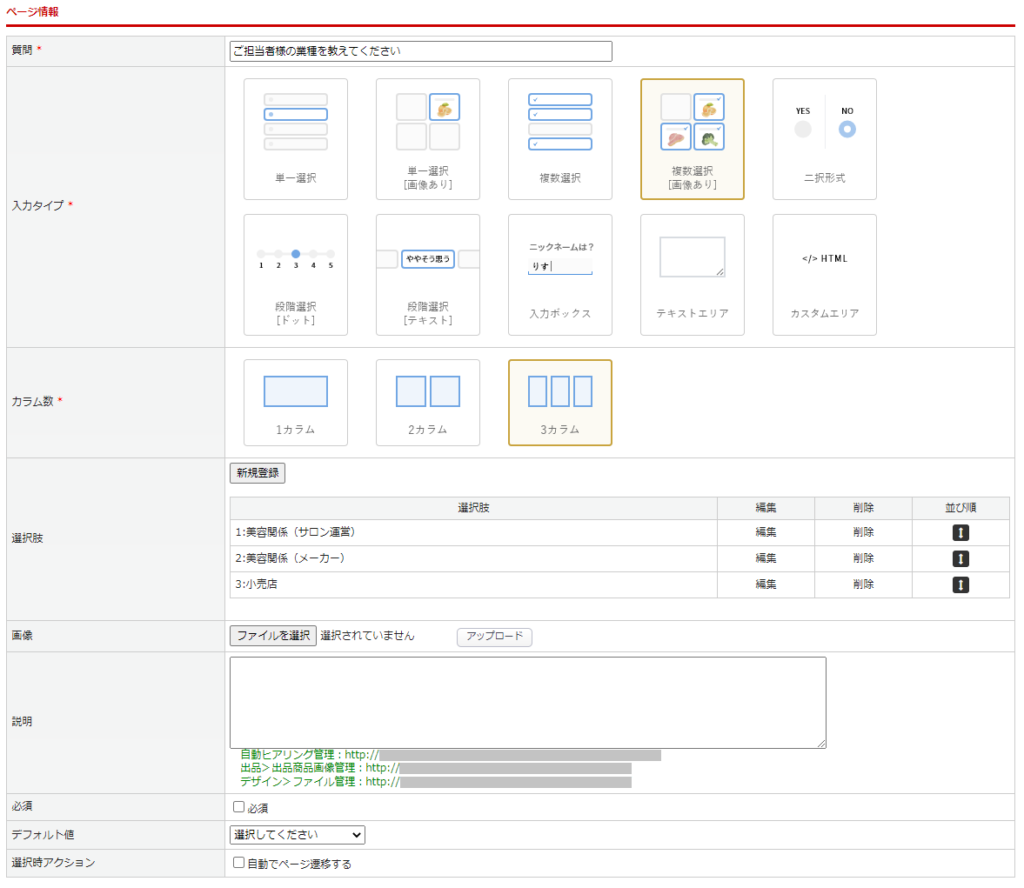The height and width of the screenshot is (888, 1024).
Task: Click into the 質問 text field
Action: click(420, 51)
